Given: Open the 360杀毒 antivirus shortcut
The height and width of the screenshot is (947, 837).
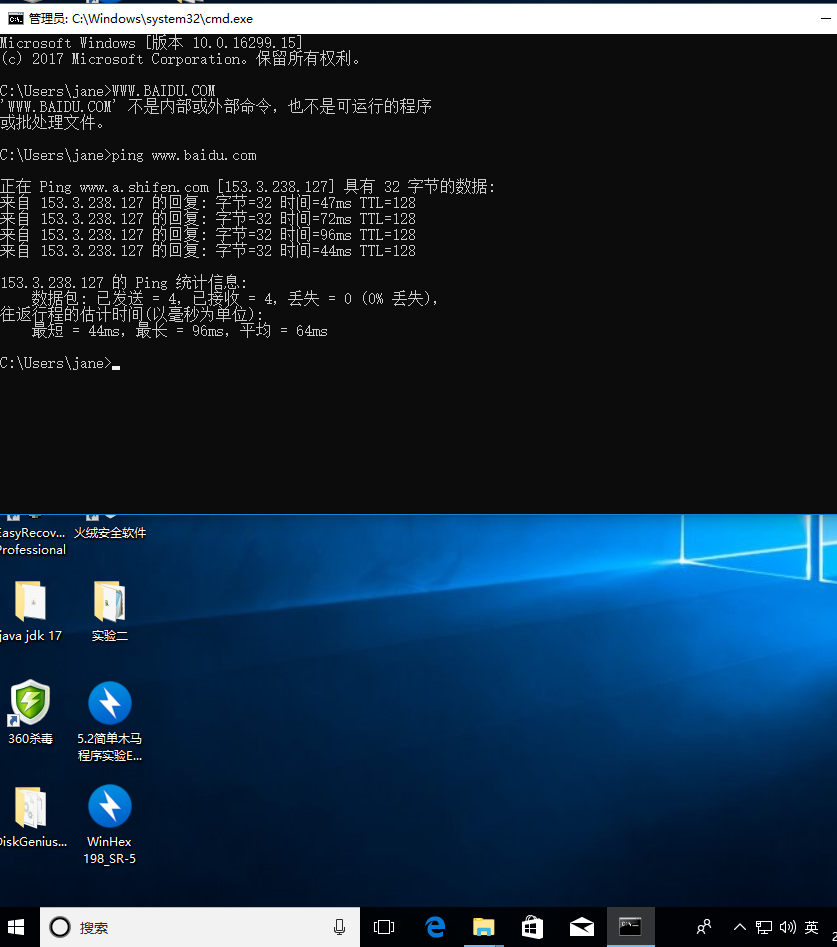Looking at the screenshot, I should (30, 704).
